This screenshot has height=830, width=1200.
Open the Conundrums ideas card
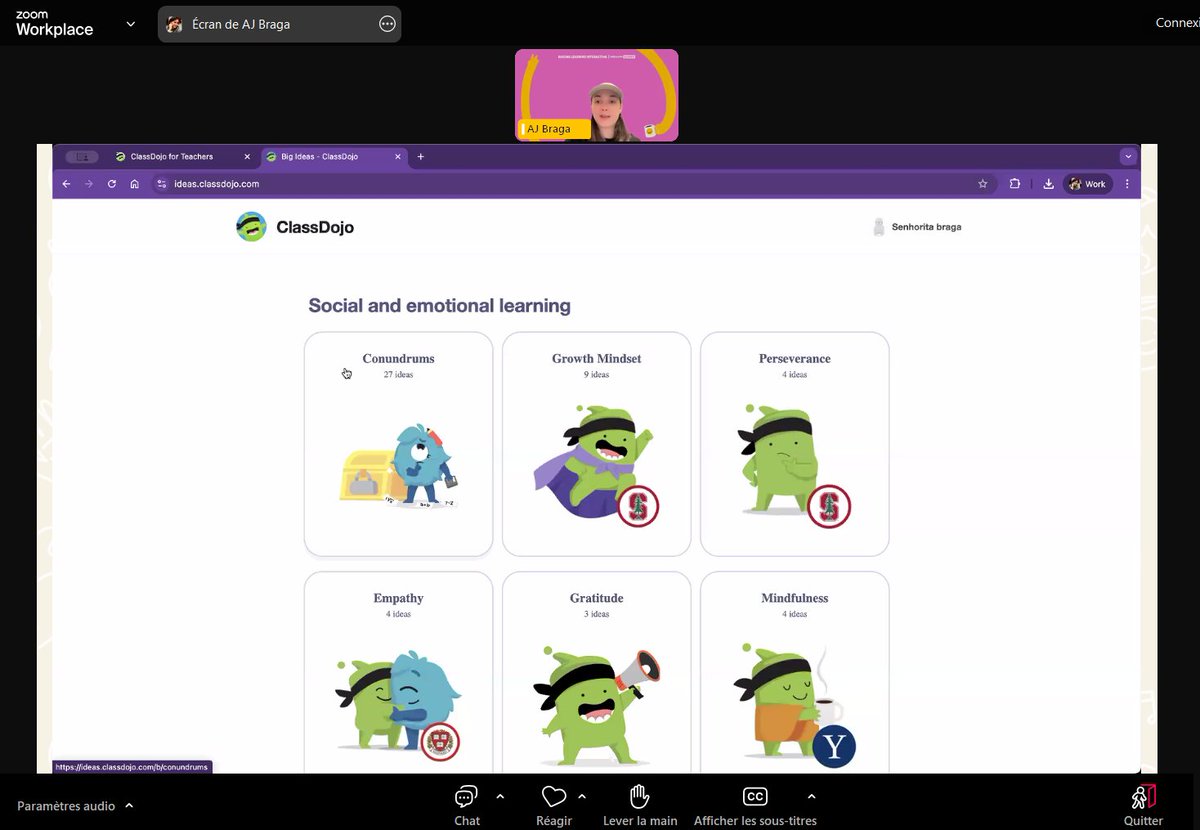(x=398, y=444)
